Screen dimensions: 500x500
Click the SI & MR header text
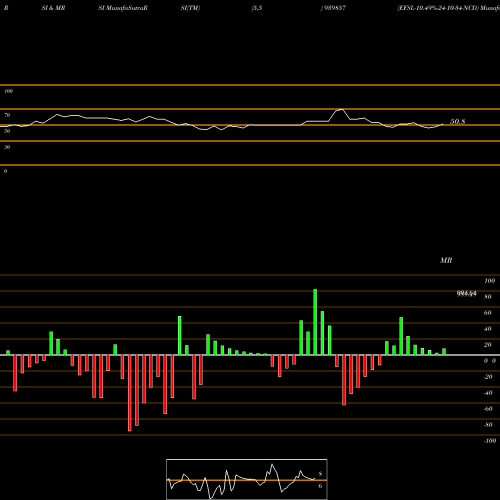pyautogui.click(x=53, y=8)
